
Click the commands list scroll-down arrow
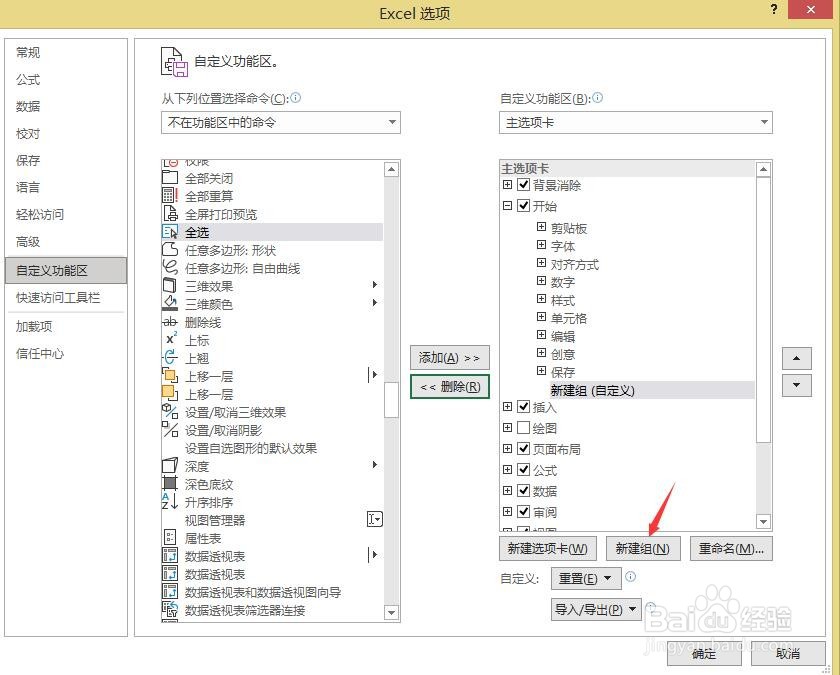pyautogui.click(x=392, y=612)
